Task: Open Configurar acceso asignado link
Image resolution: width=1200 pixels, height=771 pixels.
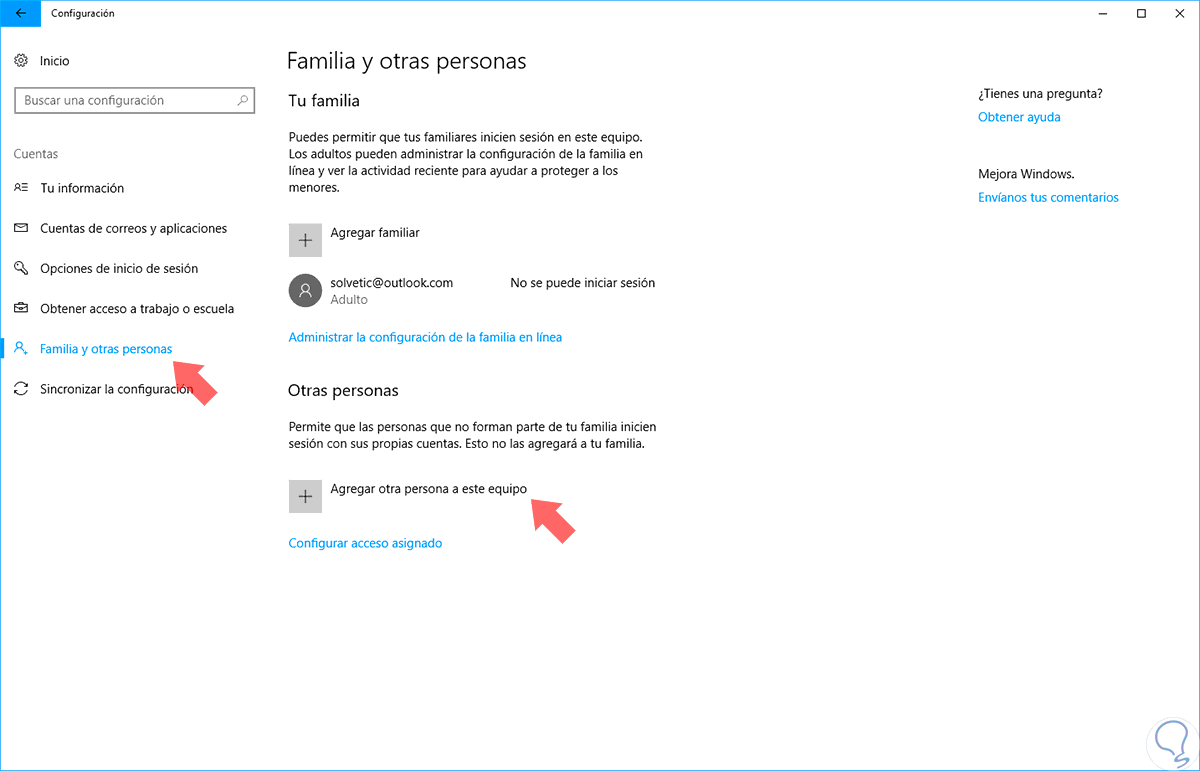Action: point(365,544)
